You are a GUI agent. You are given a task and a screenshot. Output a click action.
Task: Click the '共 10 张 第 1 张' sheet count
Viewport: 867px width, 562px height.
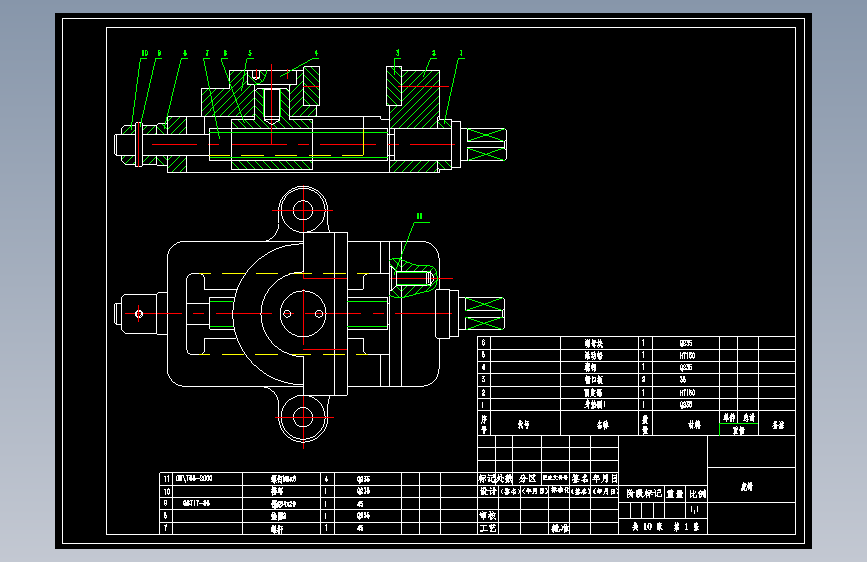click(x=666, y=527)
